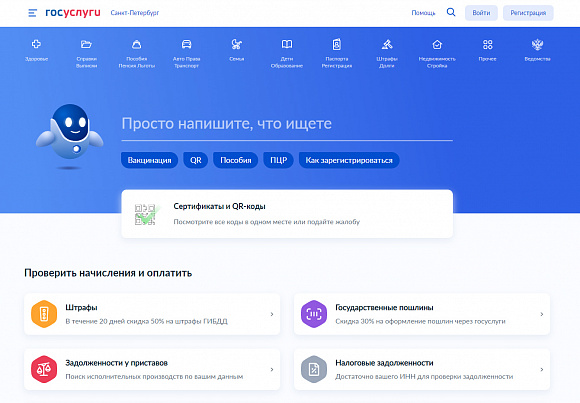This screenshot has width=580, height=403.
Task: Open Государственные пошлины title
Action: pyautogui.click(x=384, y=308)
